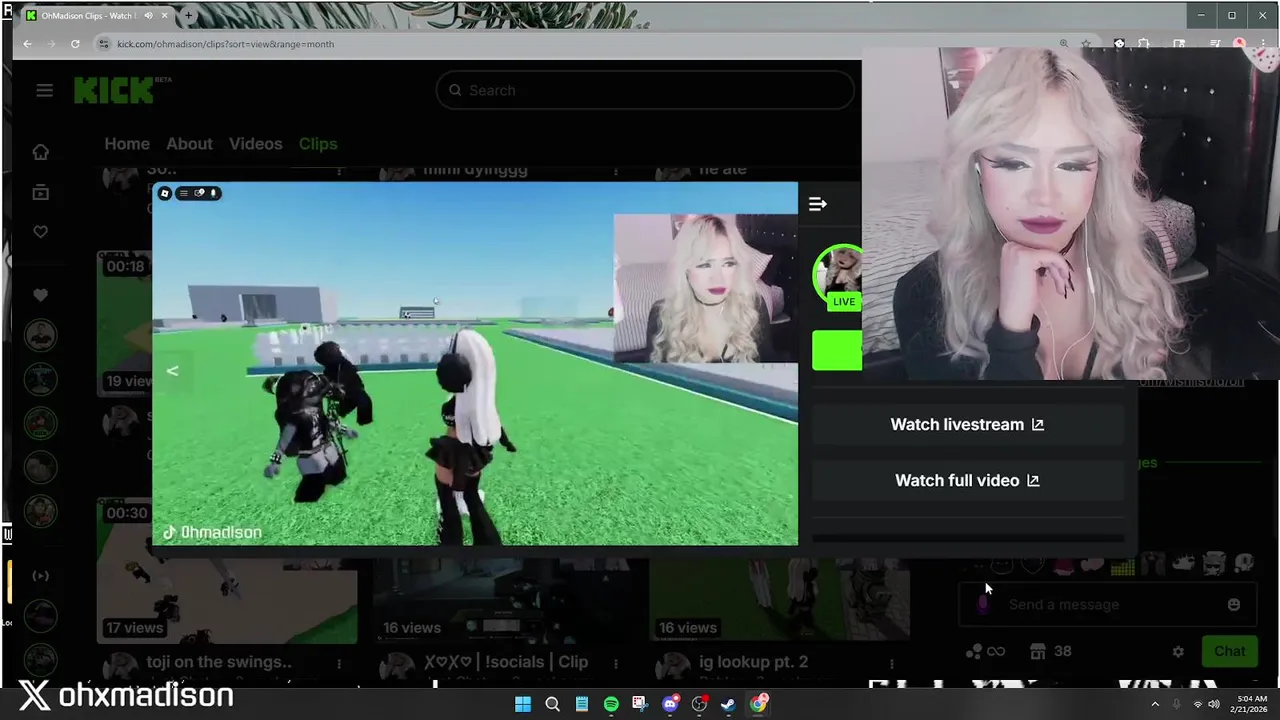Click the kick.com address bar URL

coord(225,44)
